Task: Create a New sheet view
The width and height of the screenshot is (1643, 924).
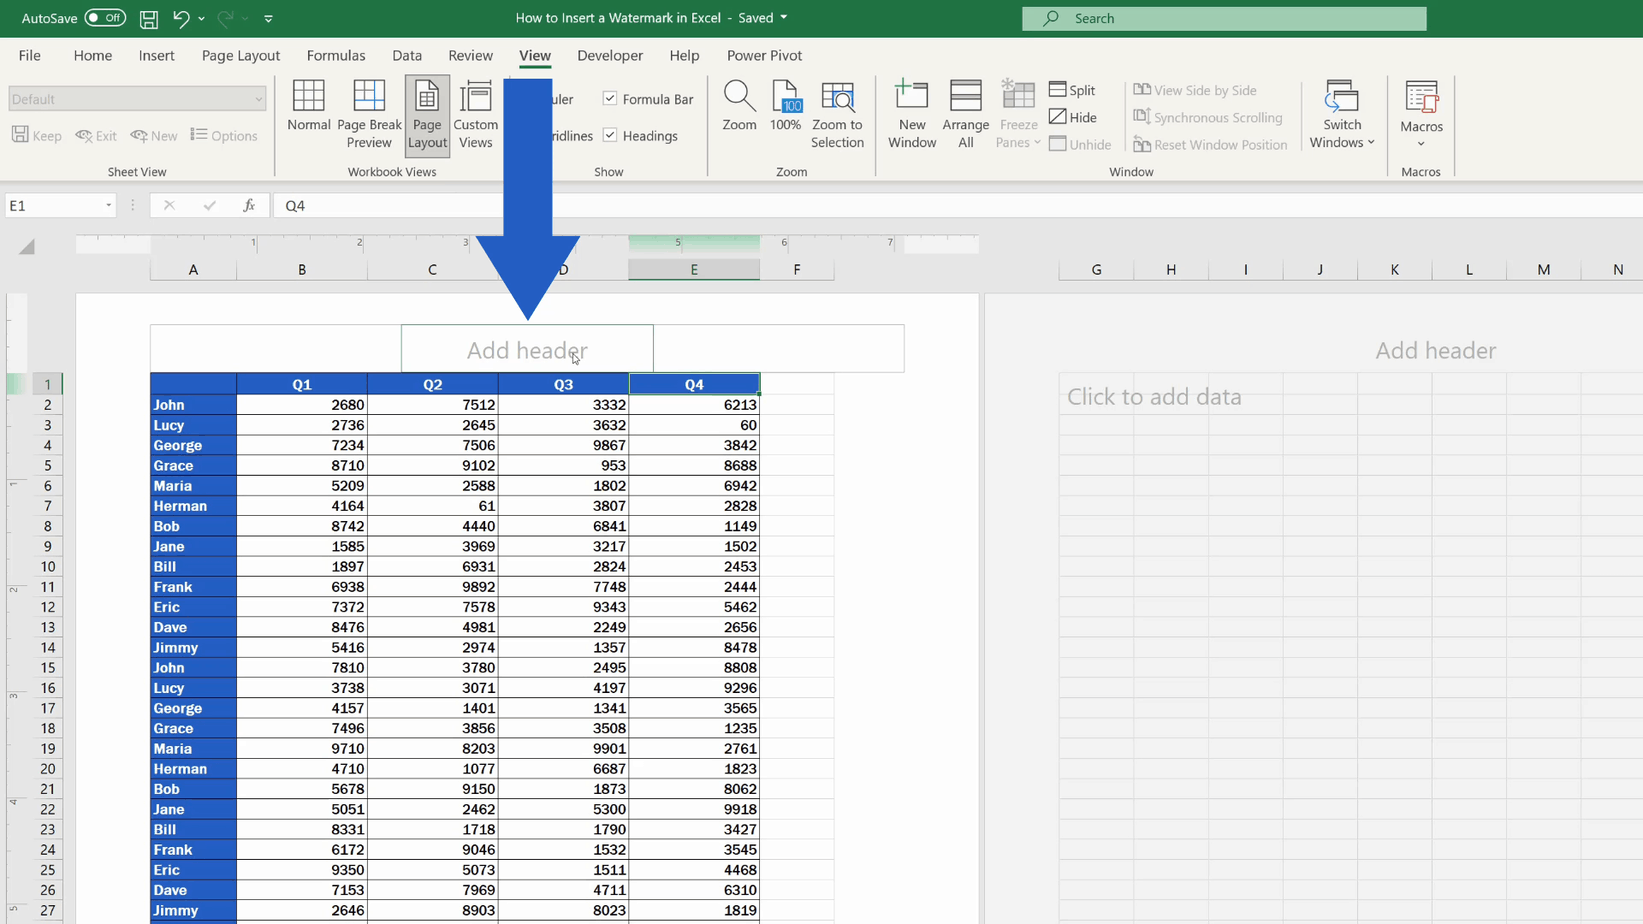Action: 154,135
